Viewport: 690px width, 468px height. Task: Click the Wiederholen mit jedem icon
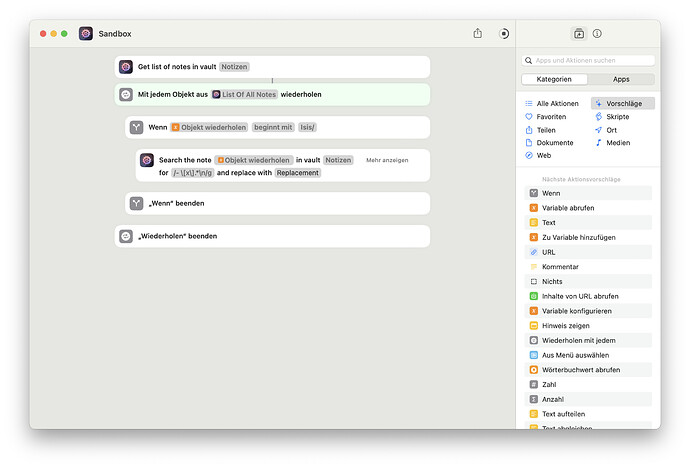(534, 341)
